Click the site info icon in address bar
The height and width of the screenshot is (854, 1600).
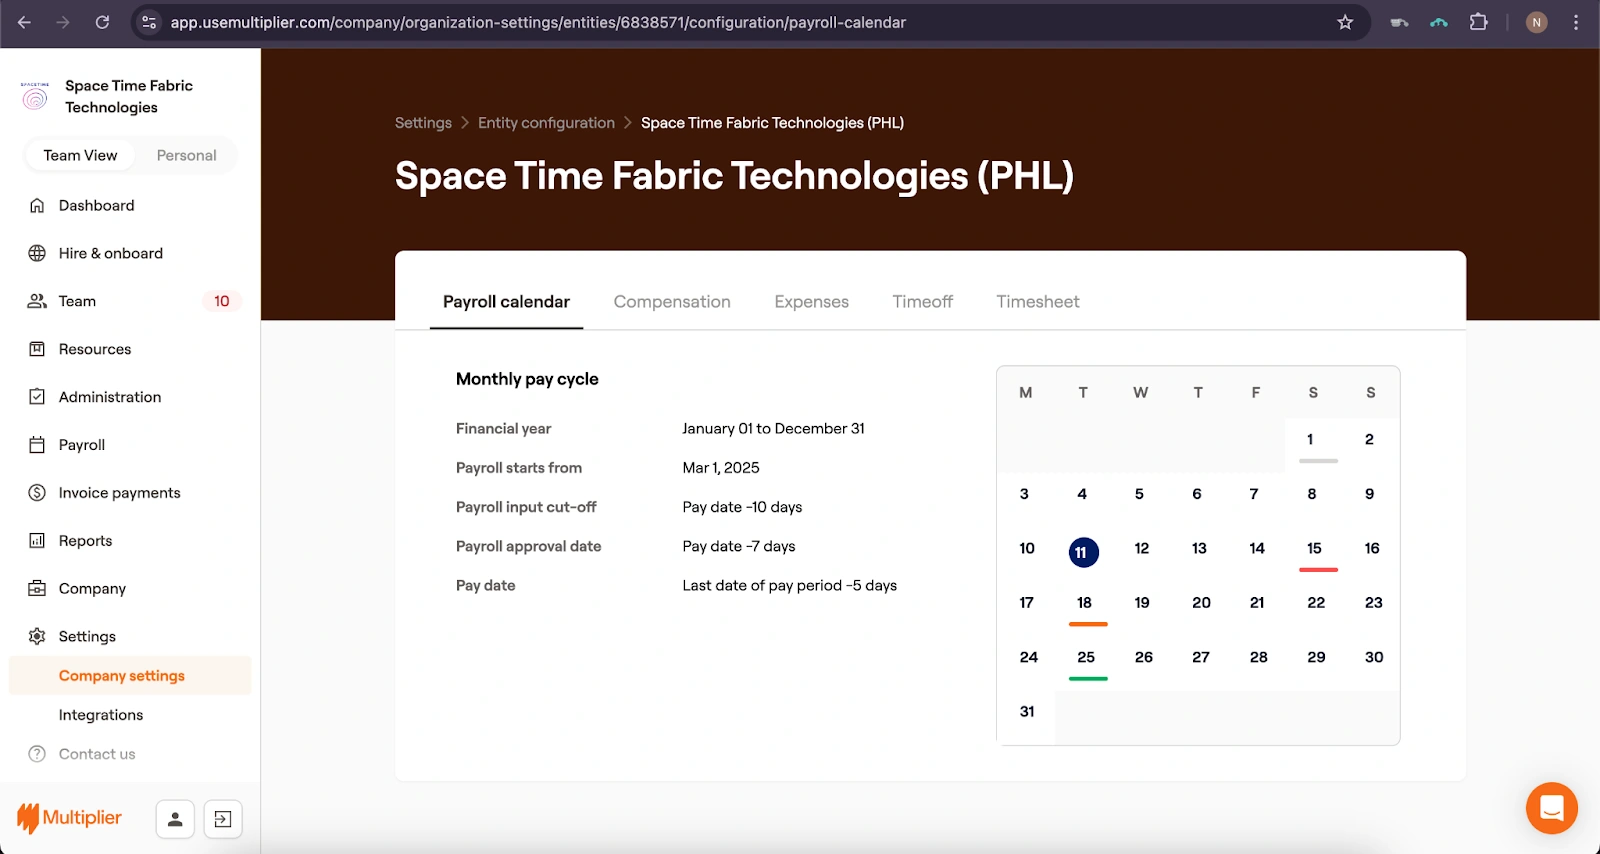tap(149, 22)
